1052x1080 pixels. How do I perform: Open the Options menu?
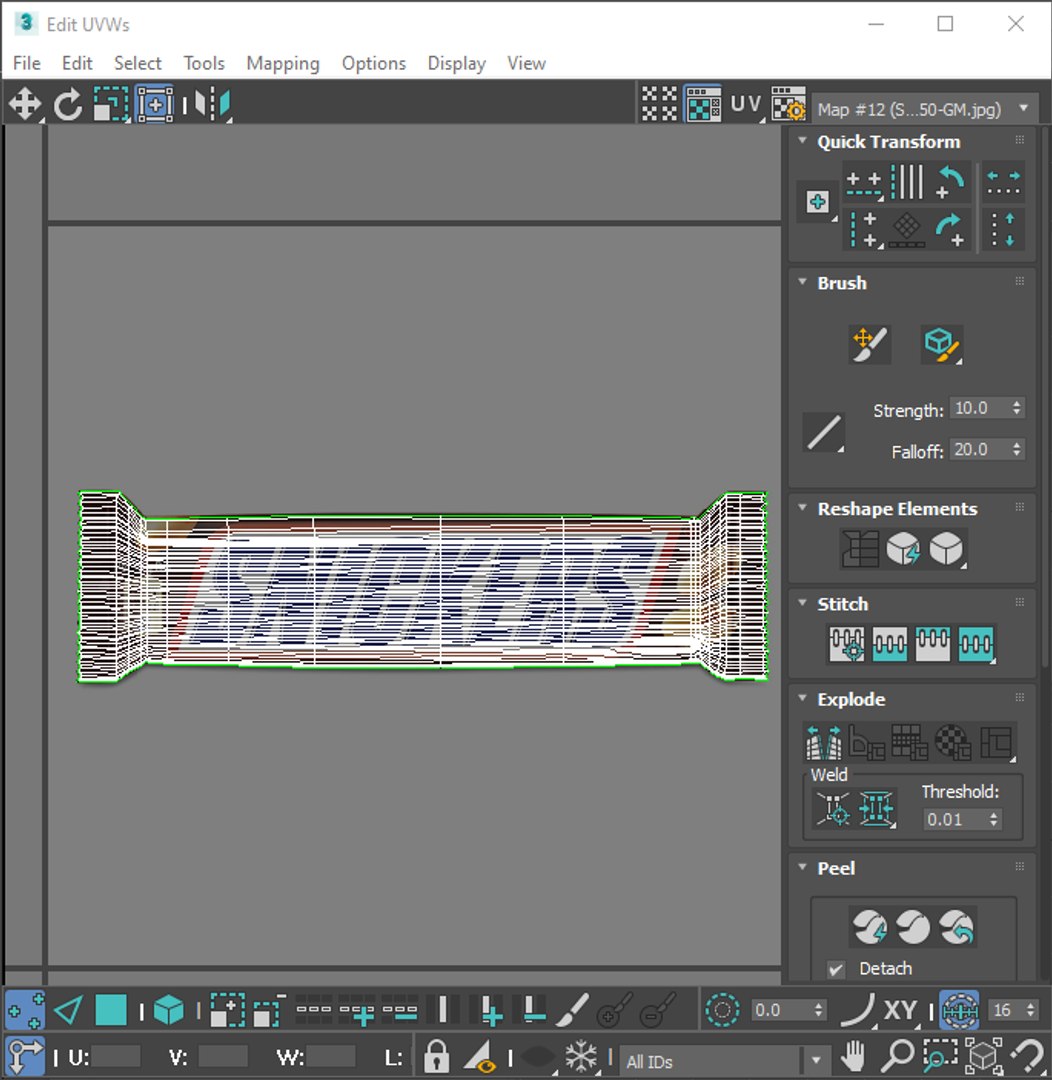point(374,63)
